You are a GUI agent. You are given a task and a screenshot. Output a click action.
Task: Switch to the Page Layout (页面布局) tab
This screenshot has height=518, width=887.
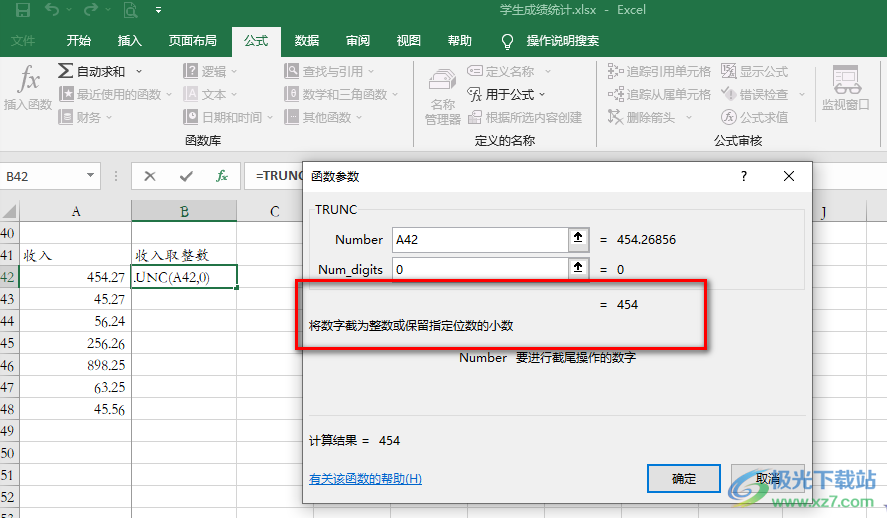click(192, 41)
